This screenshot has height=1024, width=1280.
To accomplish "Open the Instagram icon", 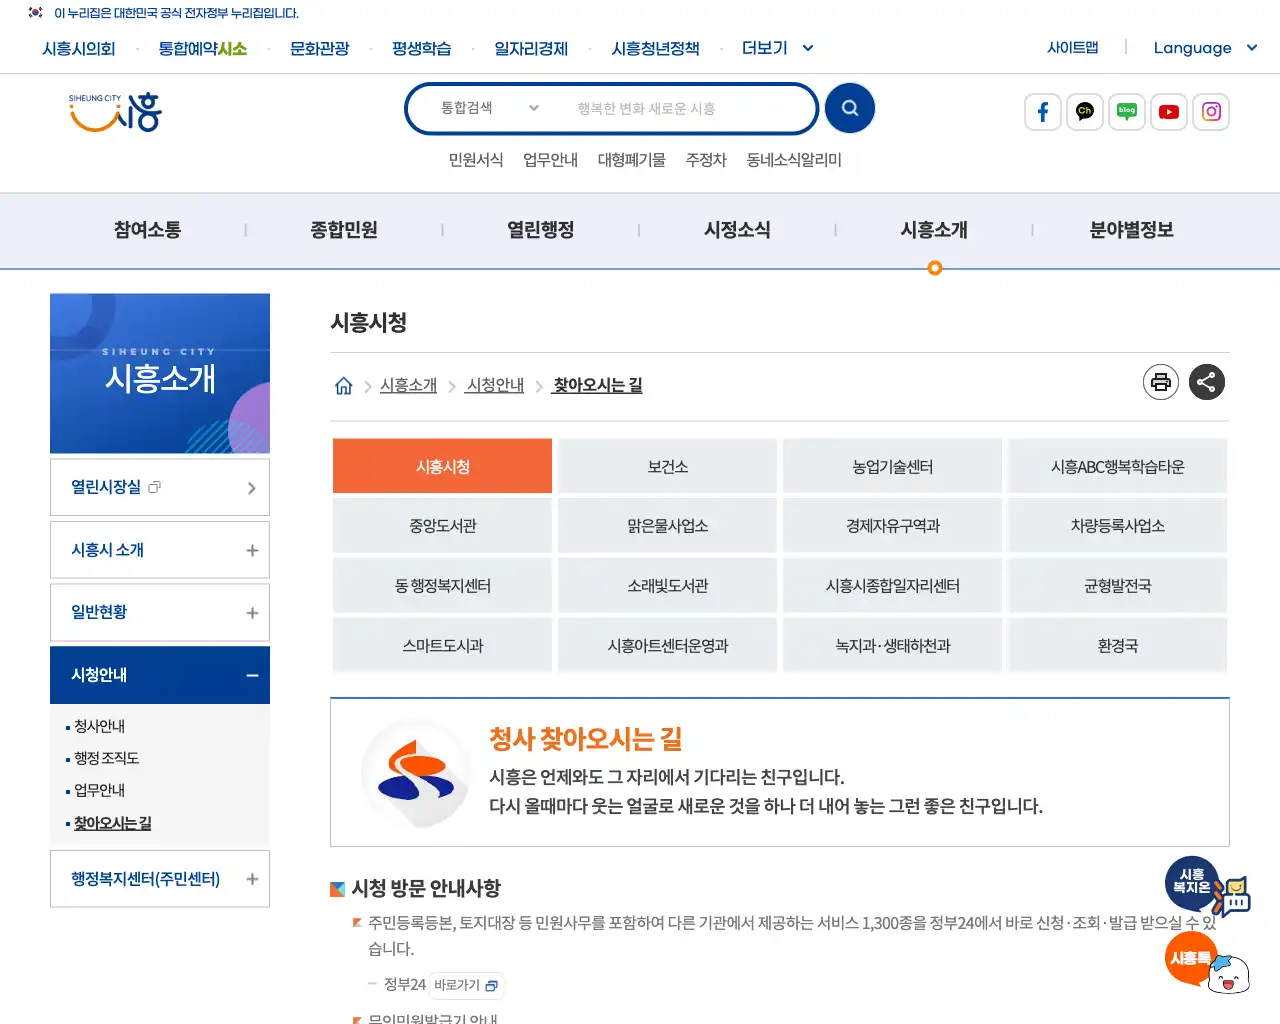I will point(1211,112).
